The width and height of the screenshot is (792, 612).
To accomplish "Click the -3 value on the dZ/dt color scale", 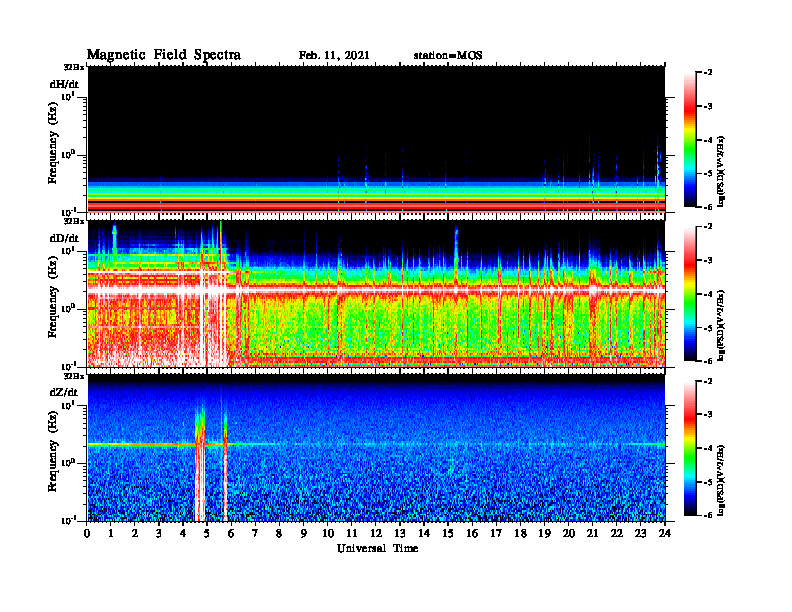I will (708, 415).
